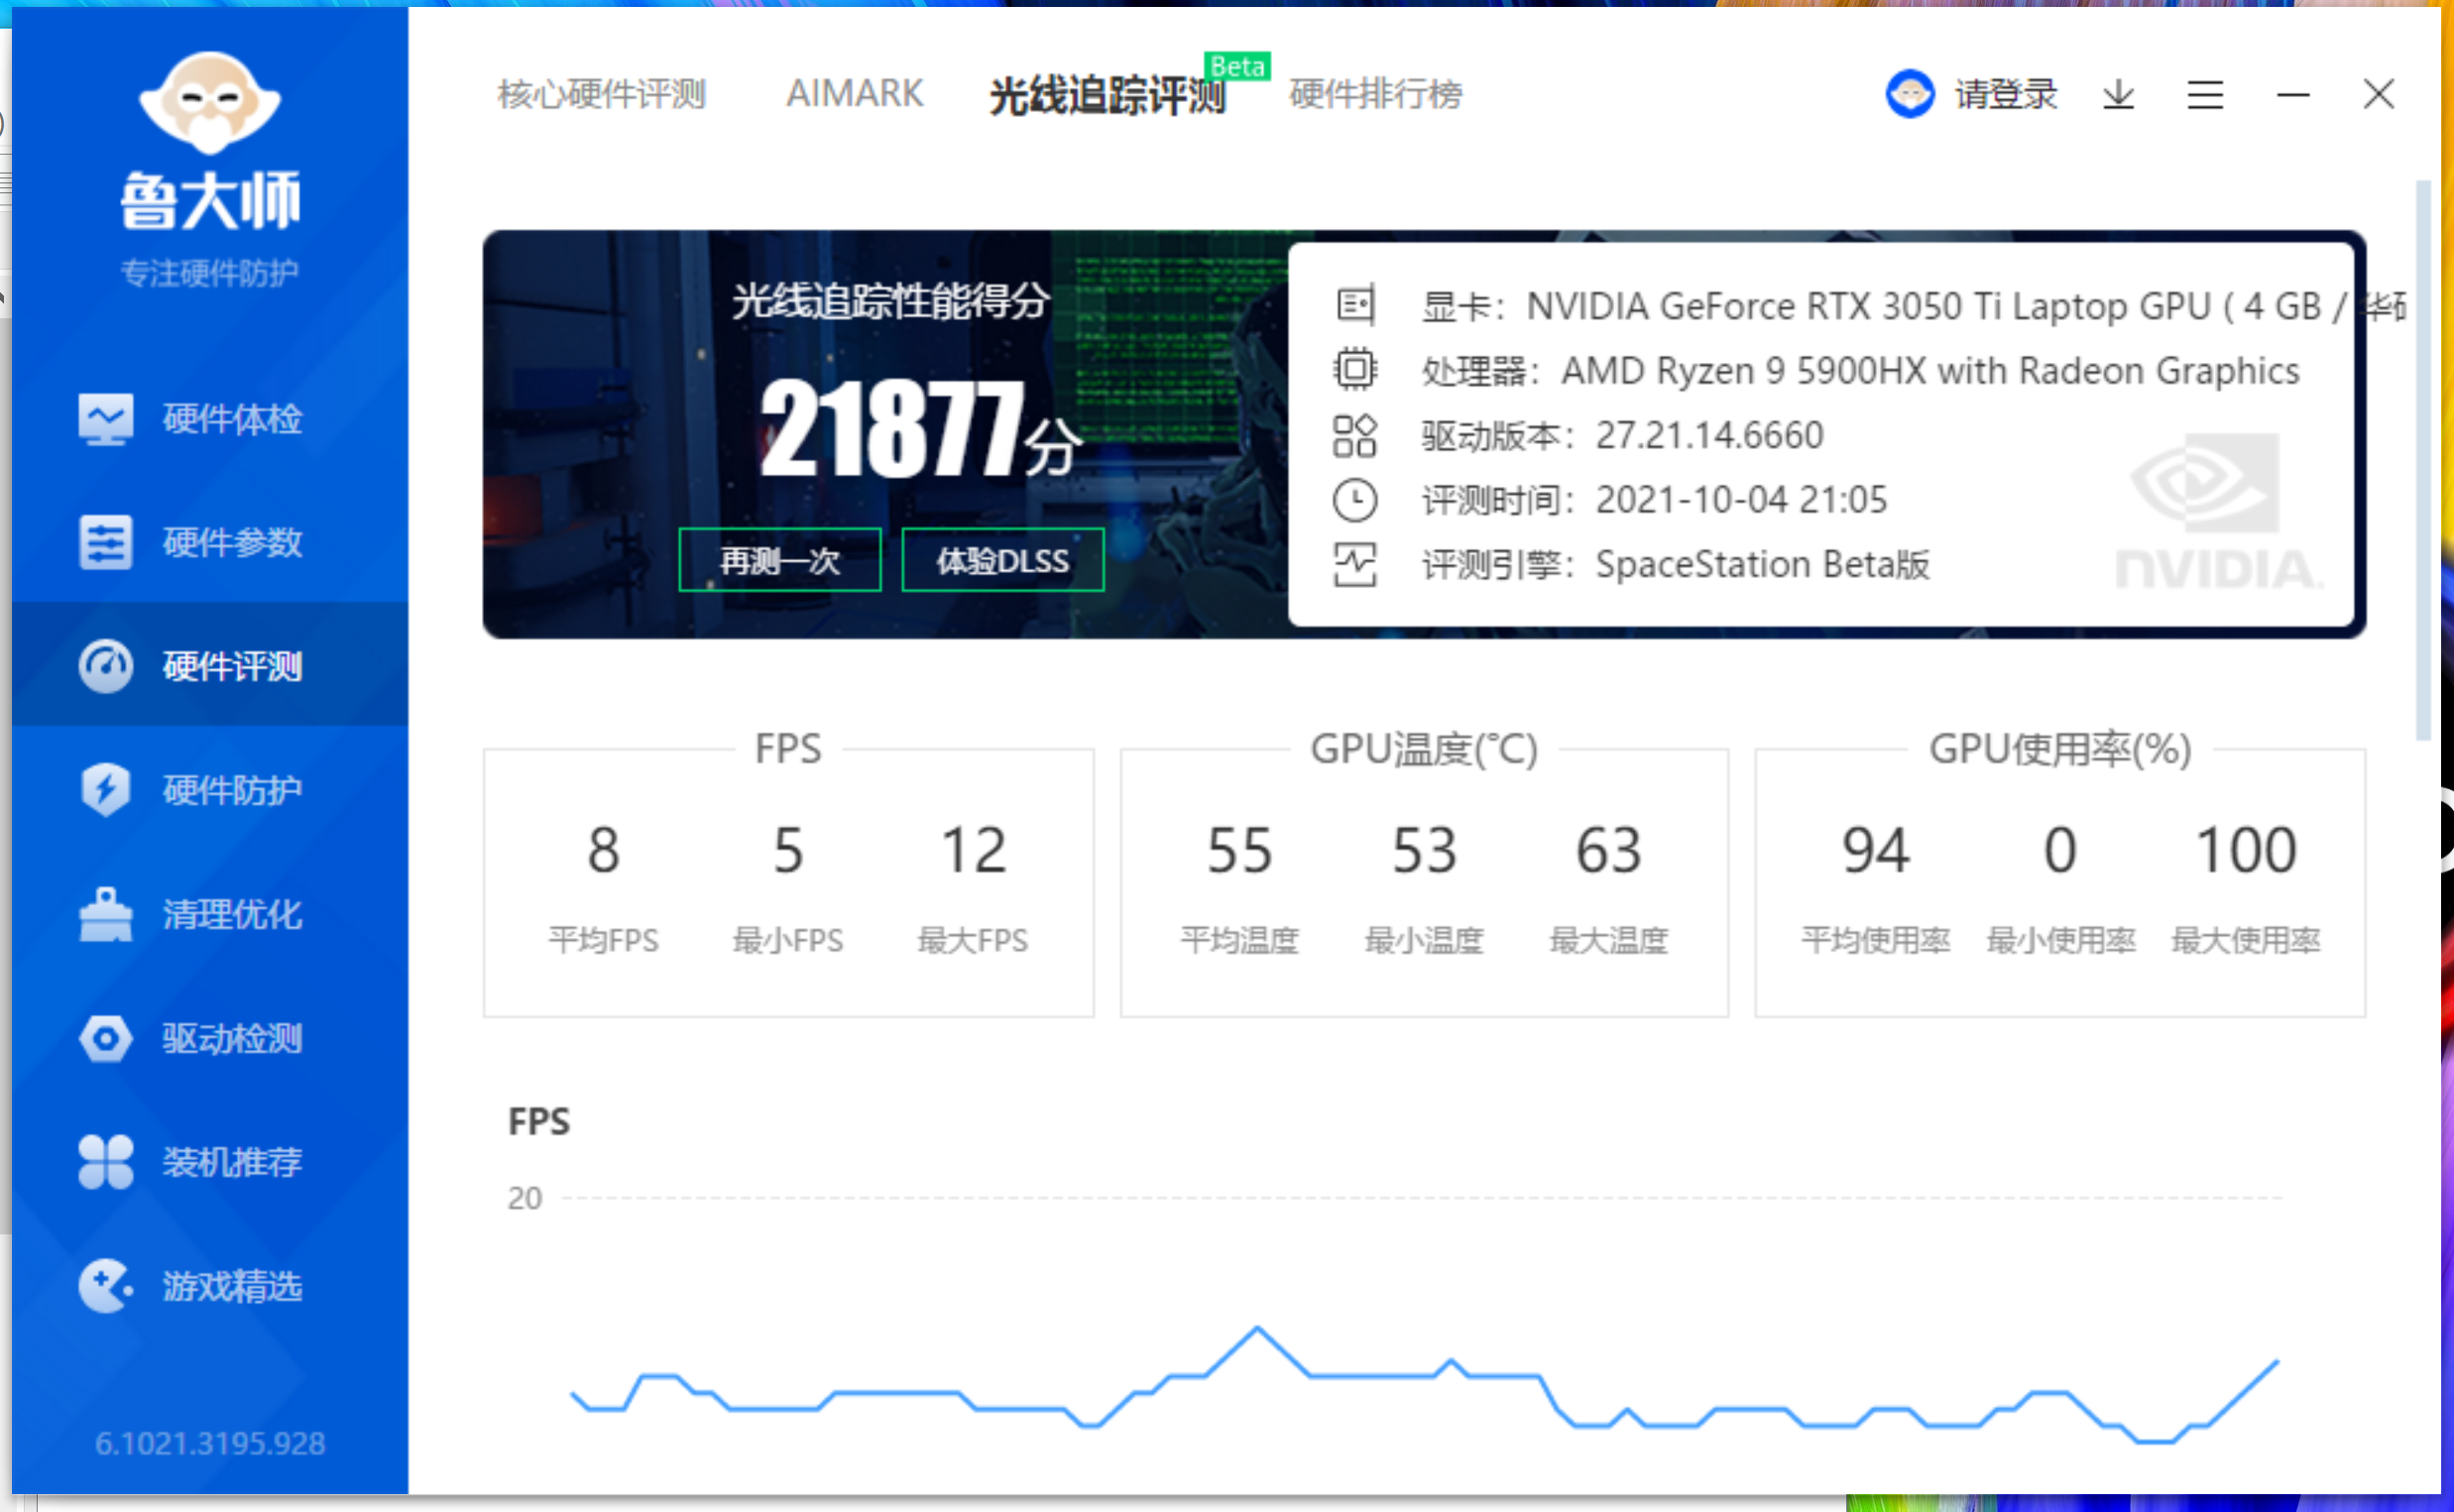Click the clock icon next to 评测时间

(x=1355, y=500)
